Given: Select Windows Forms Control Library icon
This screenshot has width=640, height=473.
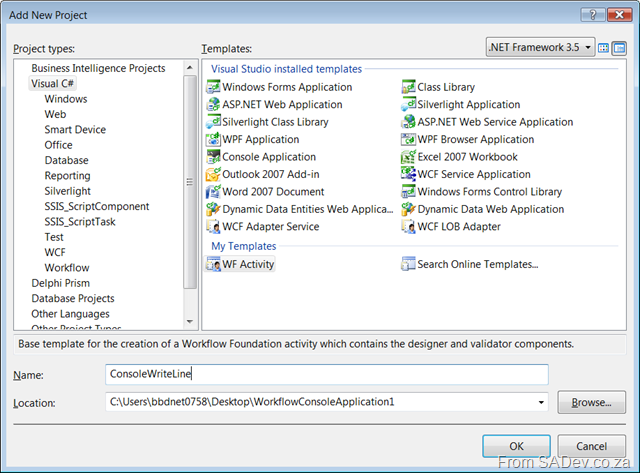Looking at the screenshot, I should pyautogui.click(x=408, y=192).
